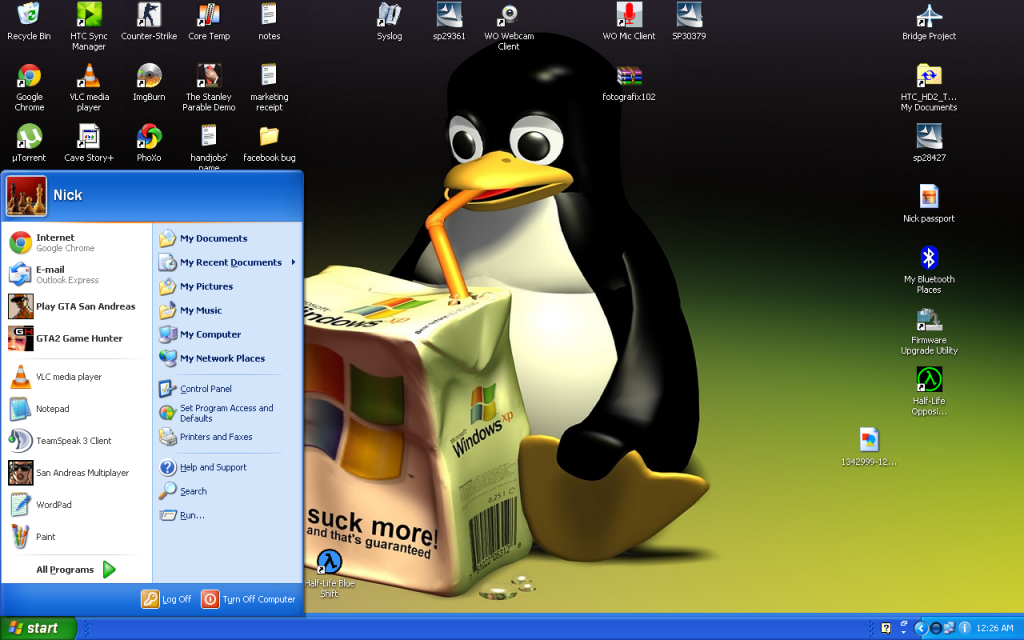1024x640 pixels.
Task: Select the Bridge Project desktop icon
Action: click(929, 22)
